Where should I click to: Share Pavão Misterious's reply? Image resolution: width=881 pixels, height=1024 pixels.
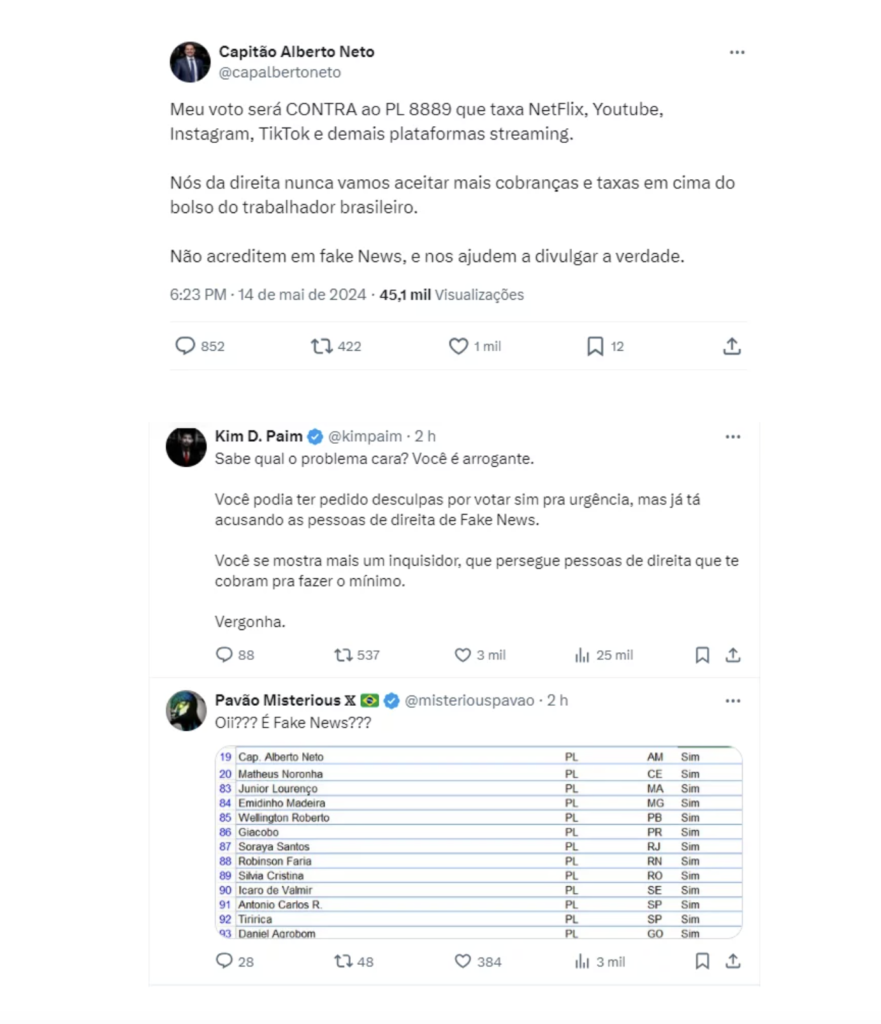[x=733, y=961]
